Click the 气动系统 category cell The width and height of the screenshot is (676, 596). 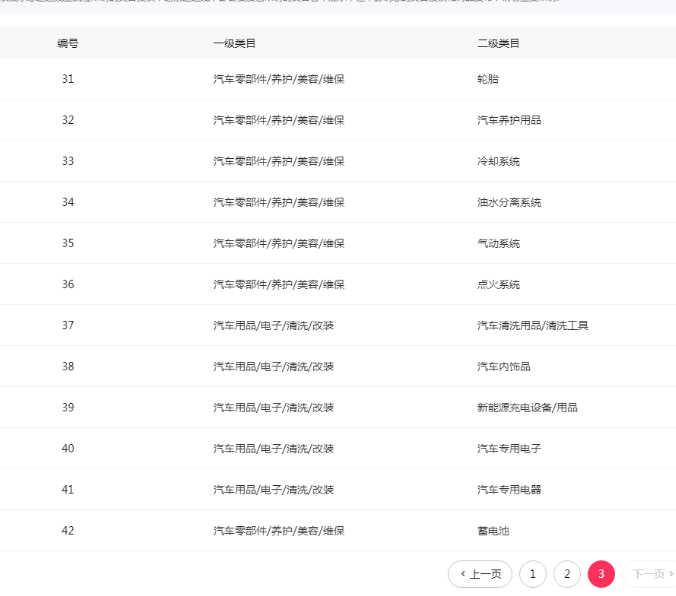tap(498, 243)
